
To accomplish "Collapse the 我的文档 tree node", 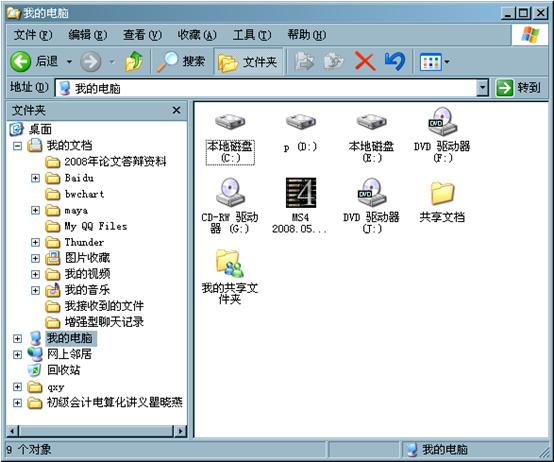I will tap(17, 146).
